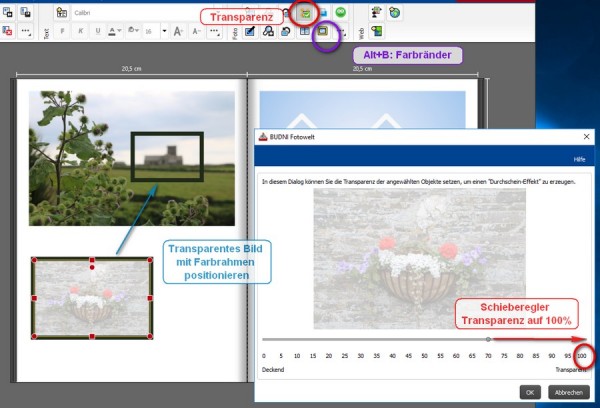Image resolution: width=600 pixels, height=408 pixels.
Task: Open the Hilfe menu in dialog
Action: click(579, 159)
